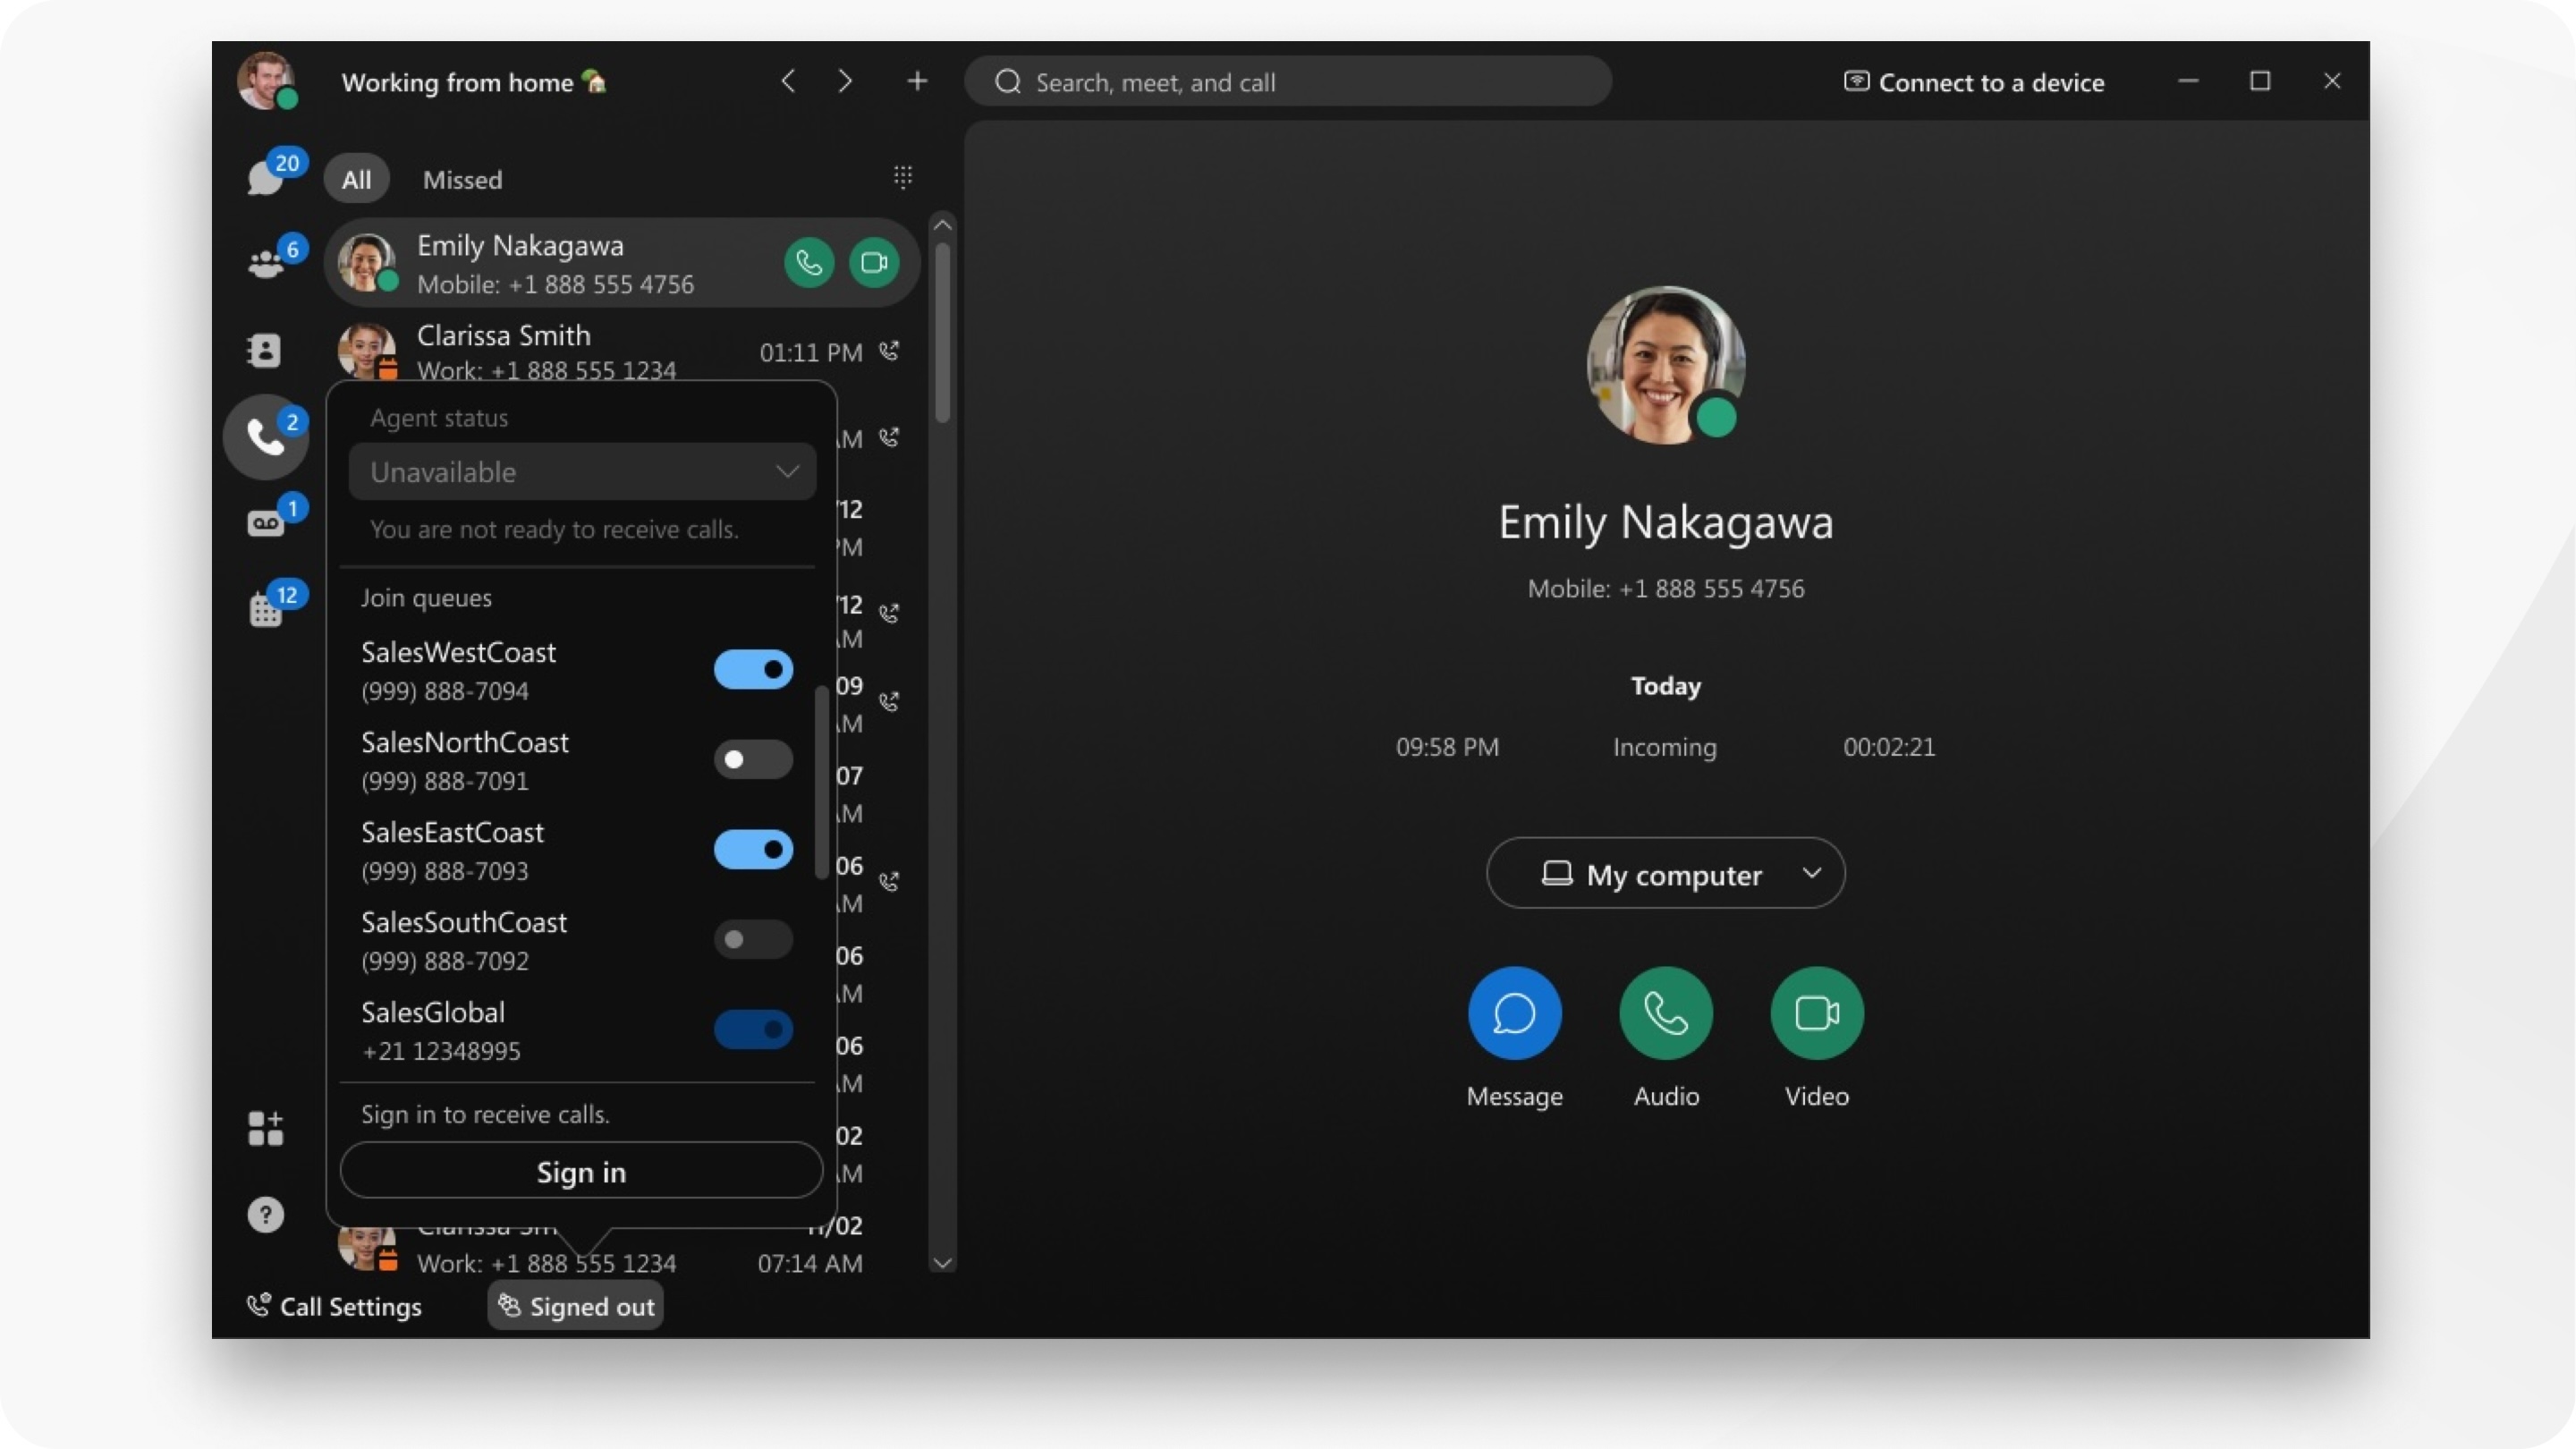Open the search meet and call field

click(x=1286, y=81)
